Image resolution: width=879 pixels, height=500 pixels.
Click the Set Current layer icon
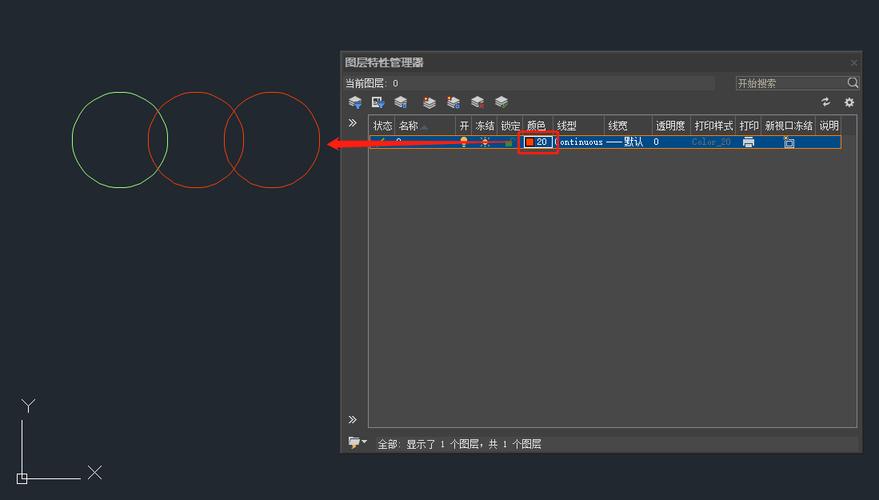coord(501,102)
